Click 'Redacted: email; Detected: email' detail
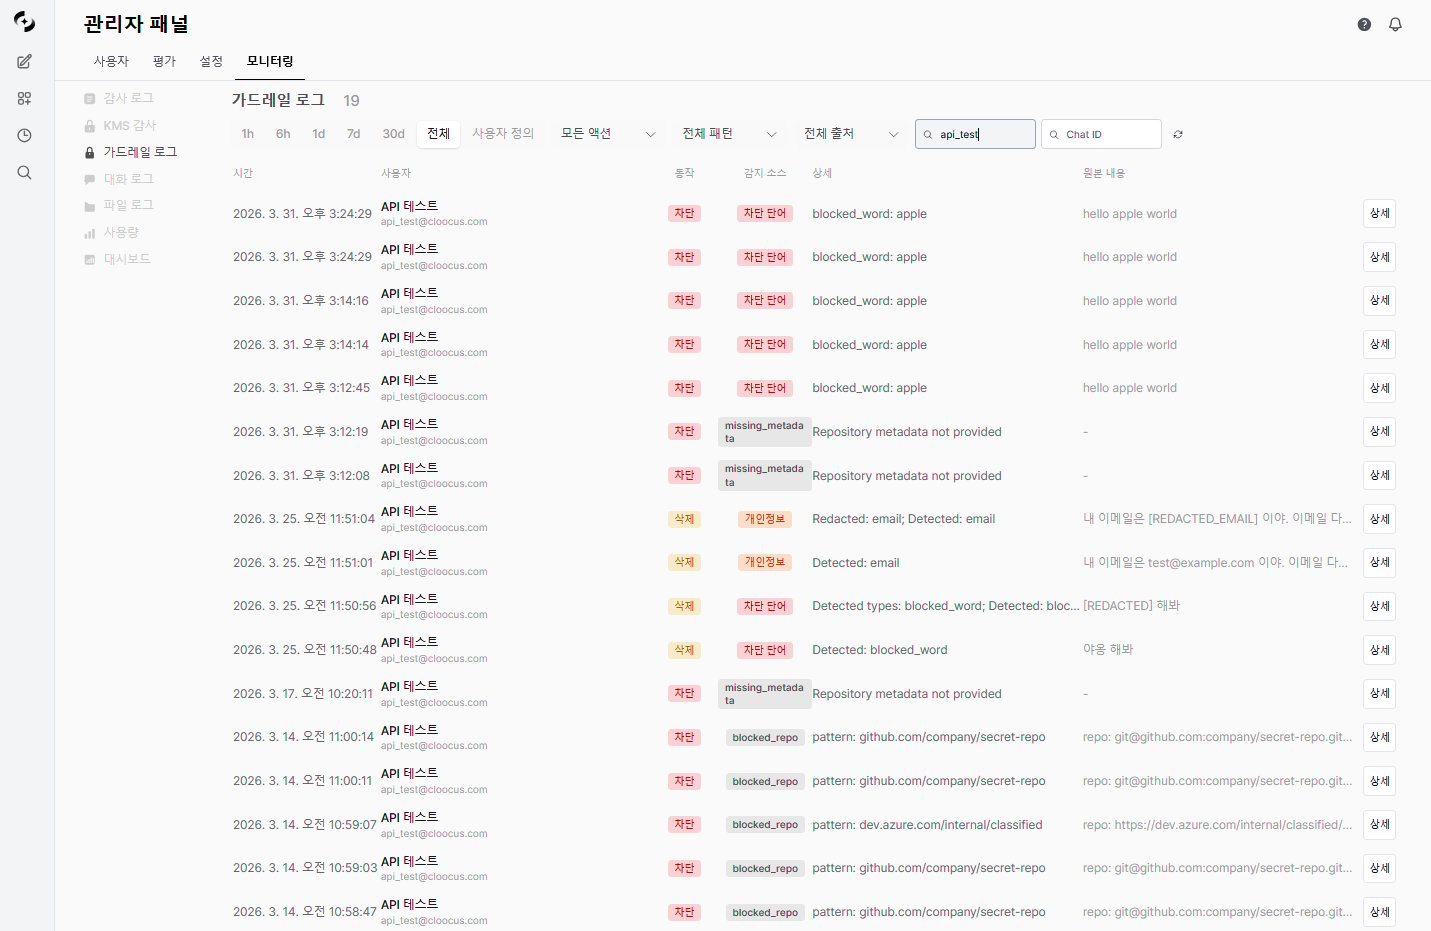This screenshot has width=1431, height=931. point(904,519)
